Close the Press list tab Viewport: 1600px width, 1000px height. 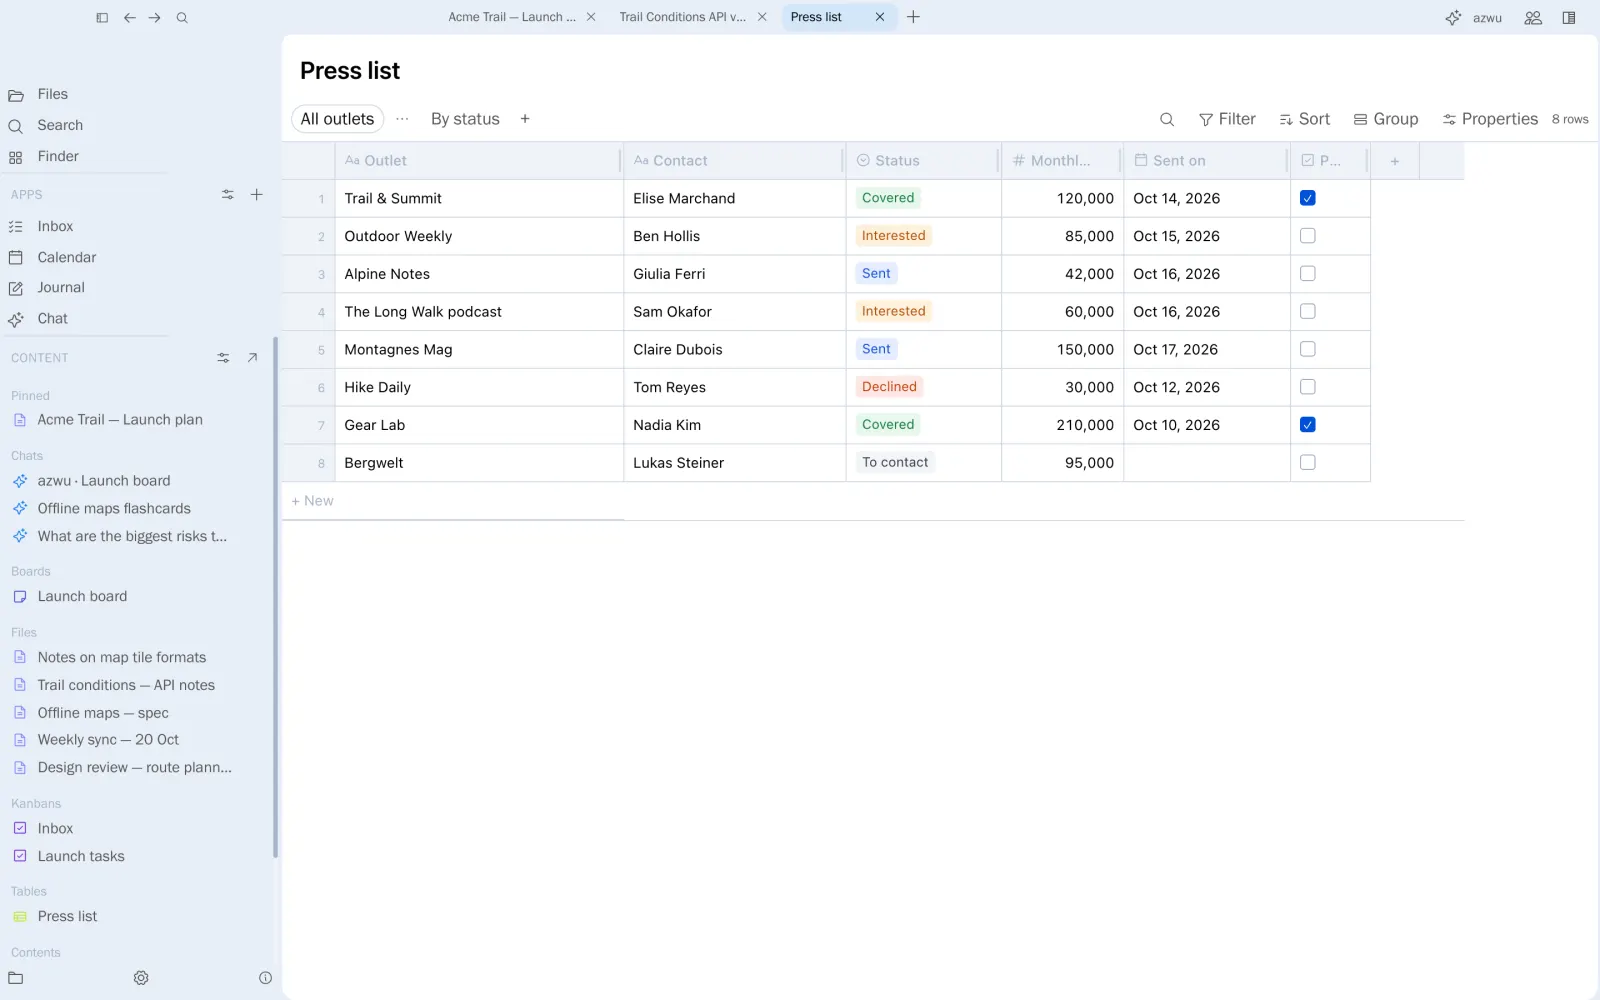(x=880, y=17)
